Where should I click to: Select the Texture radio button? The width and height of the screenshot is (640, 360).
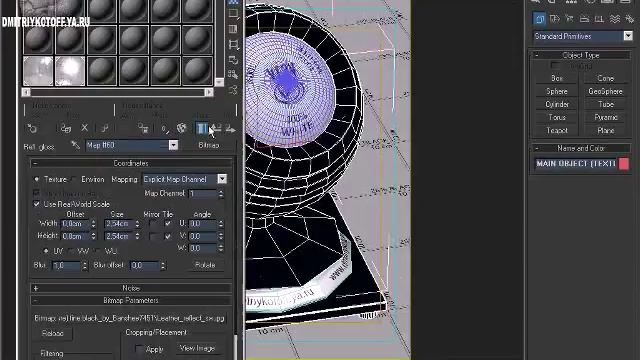[37, 179]
